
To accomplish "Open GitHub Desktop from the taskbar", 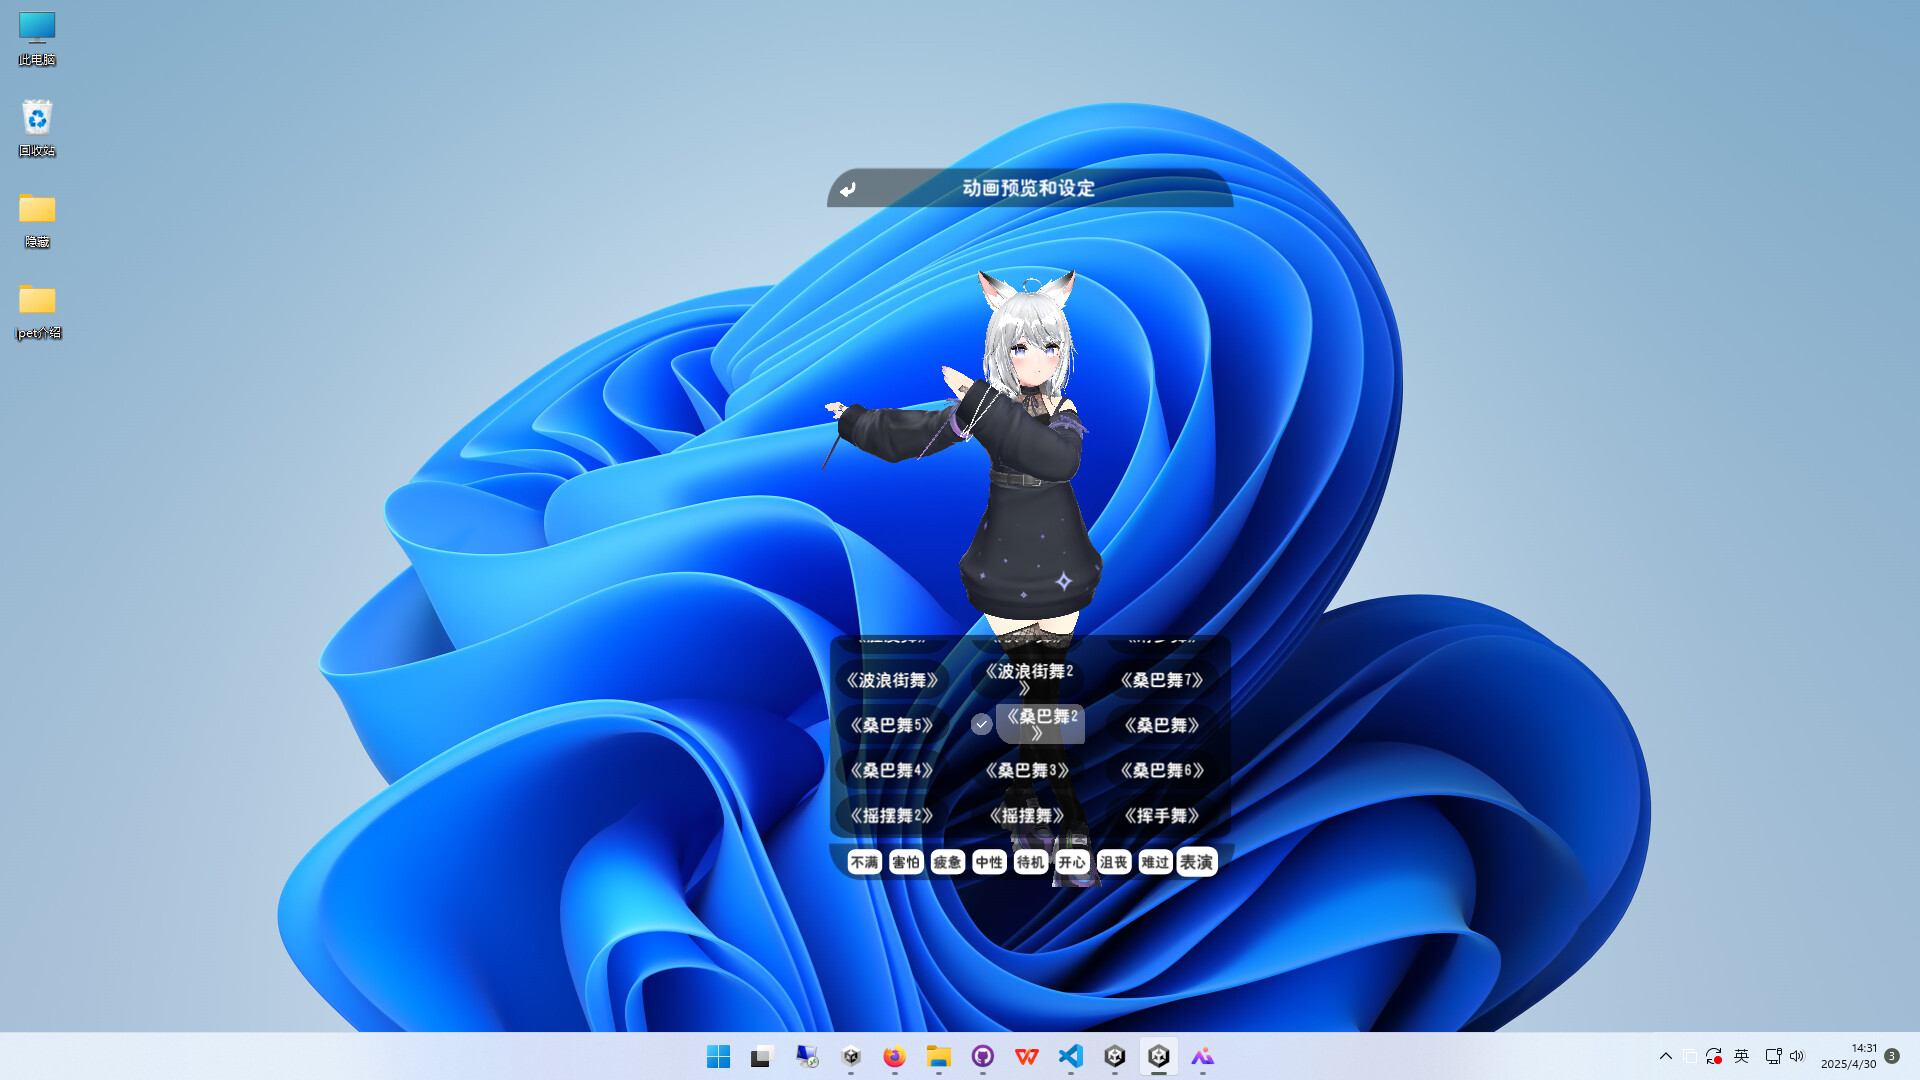I will pos(982,1057).
